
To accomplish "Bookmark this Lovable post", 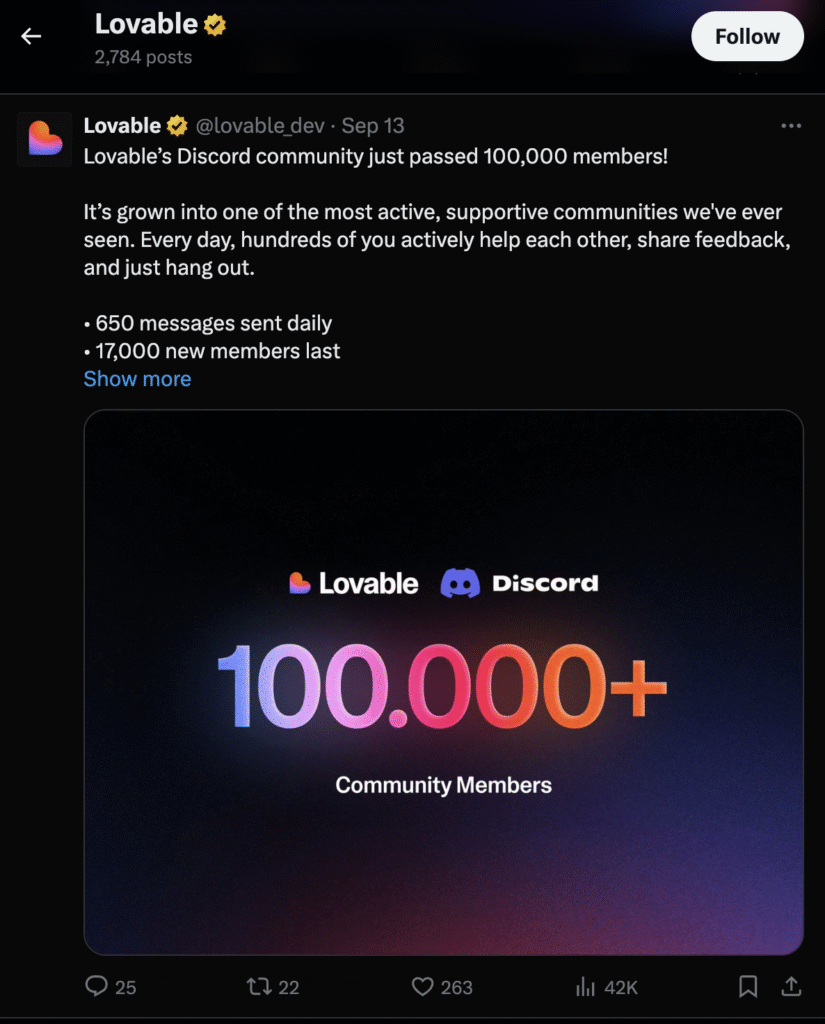I will [x=747, y=987].
